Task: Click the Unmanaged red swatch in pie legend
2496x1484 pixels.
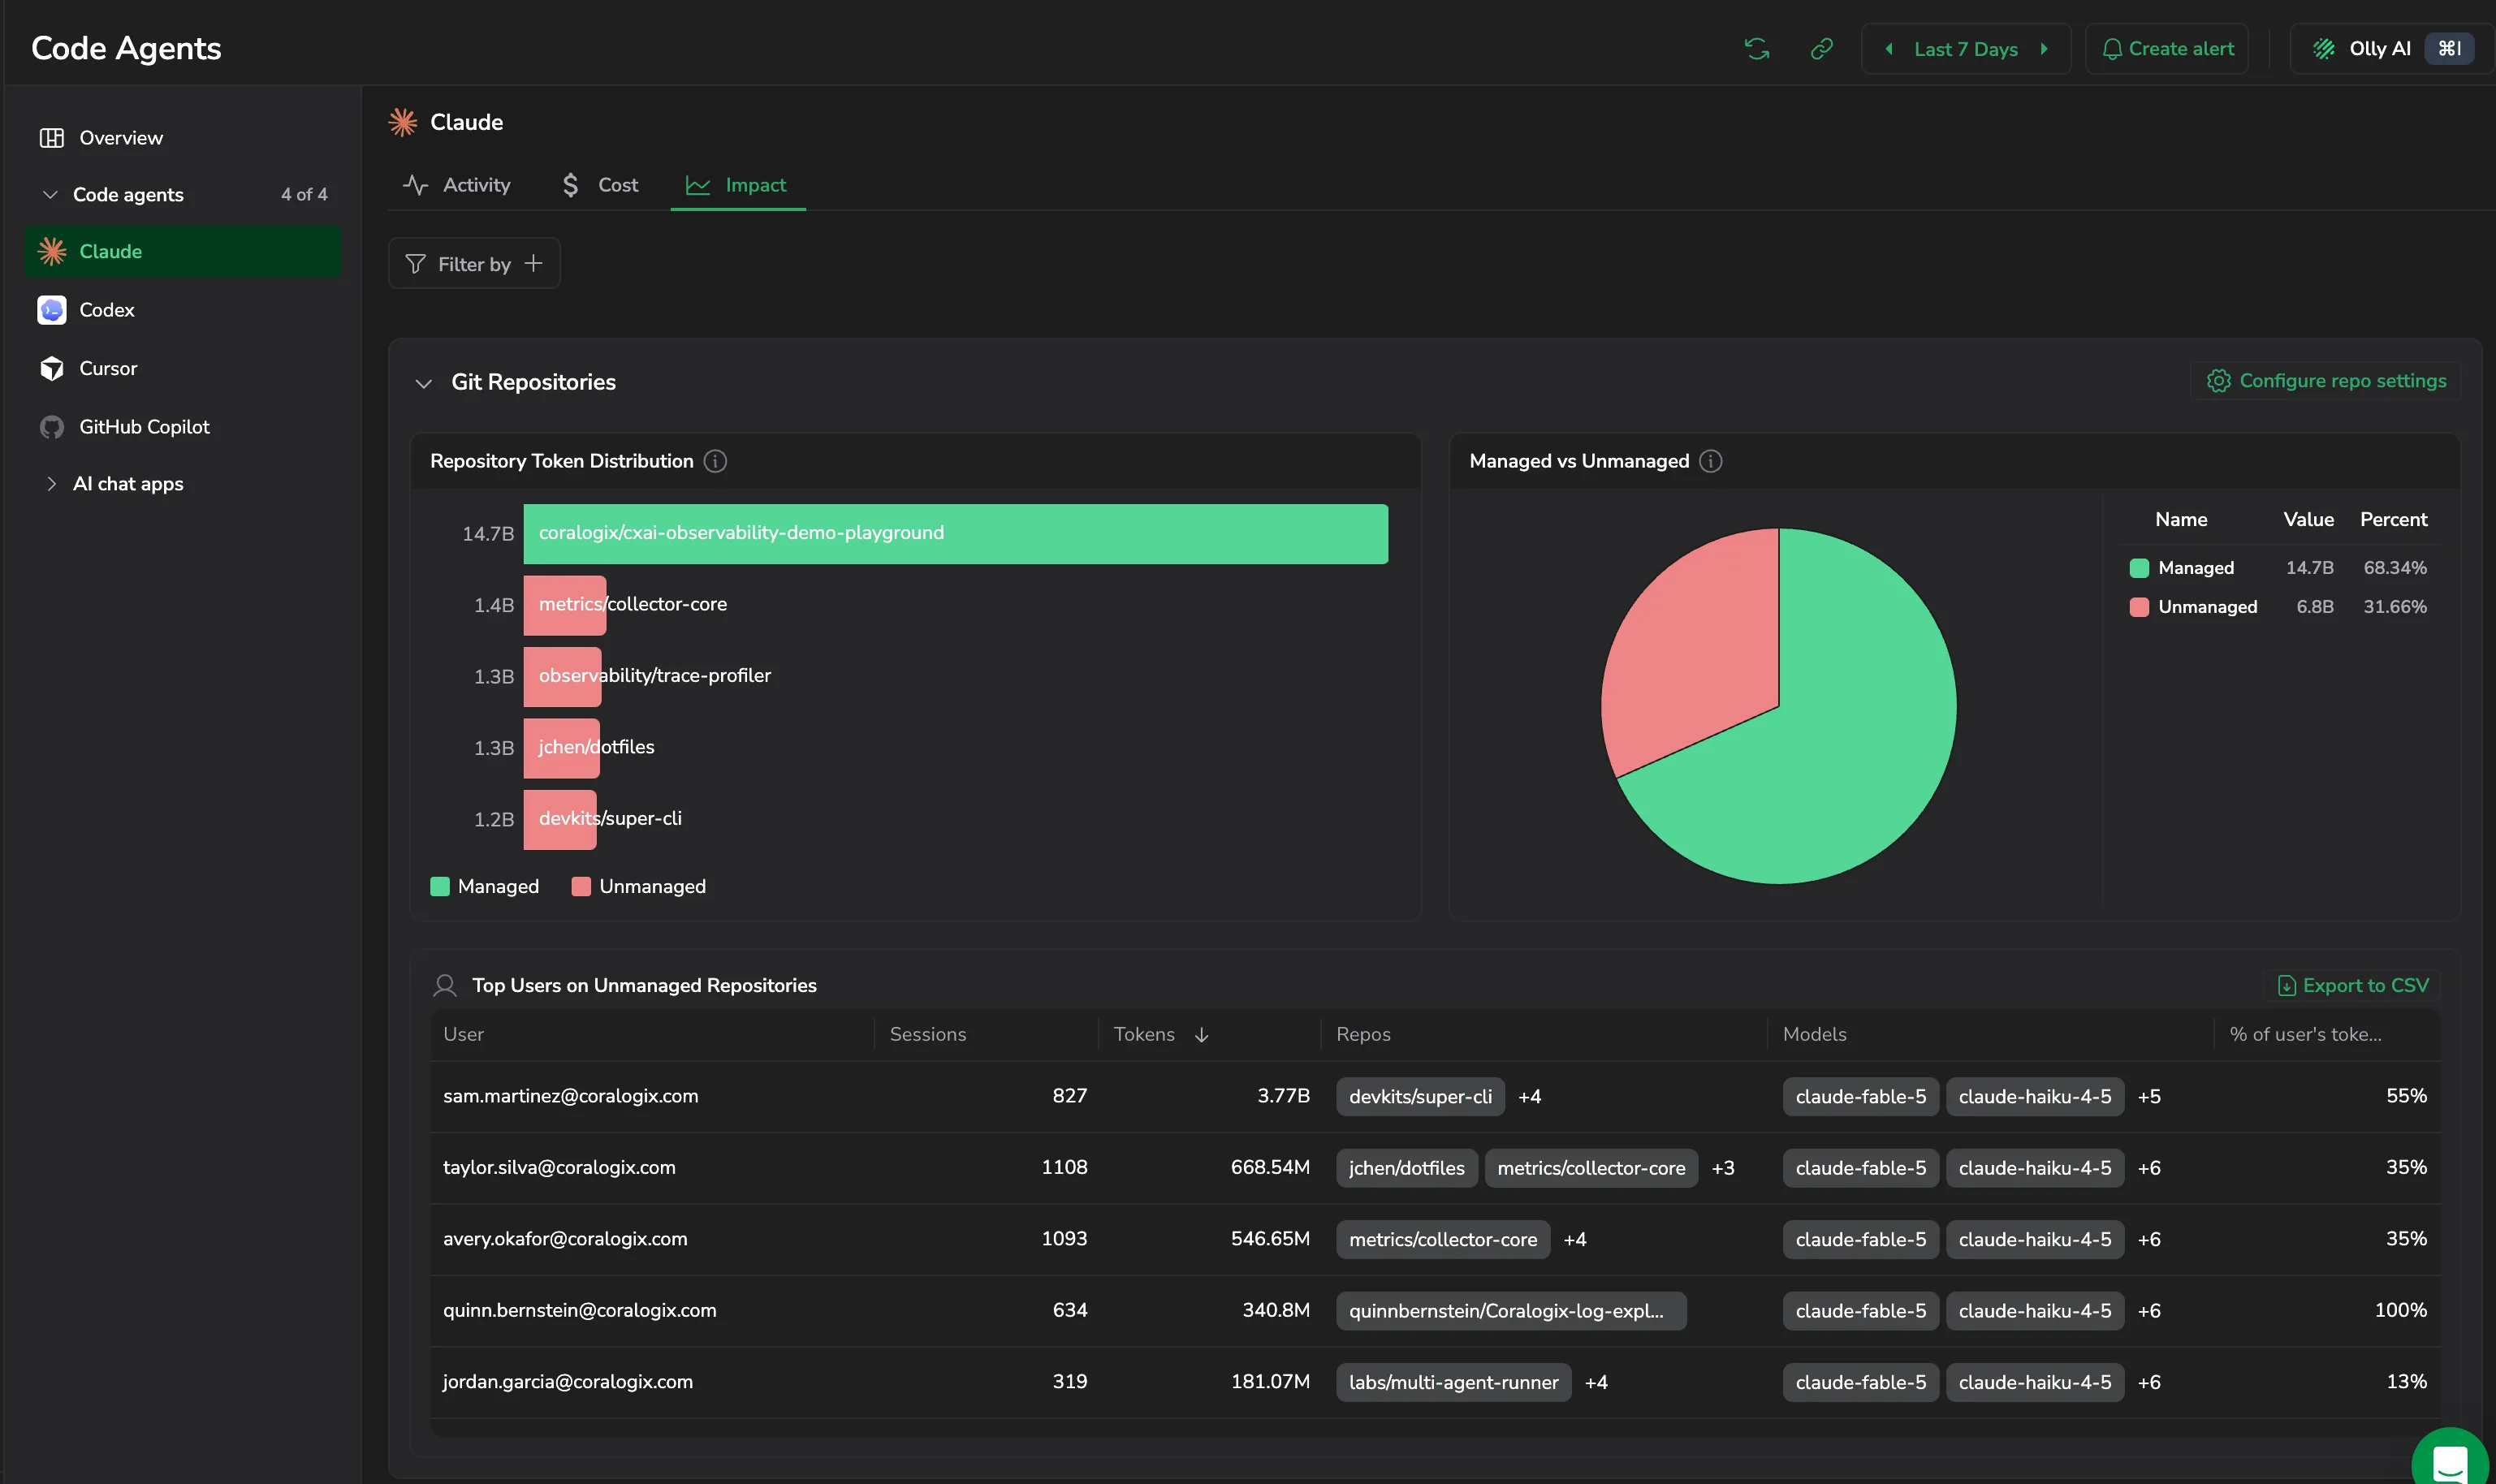Action: pos(2139,607)
